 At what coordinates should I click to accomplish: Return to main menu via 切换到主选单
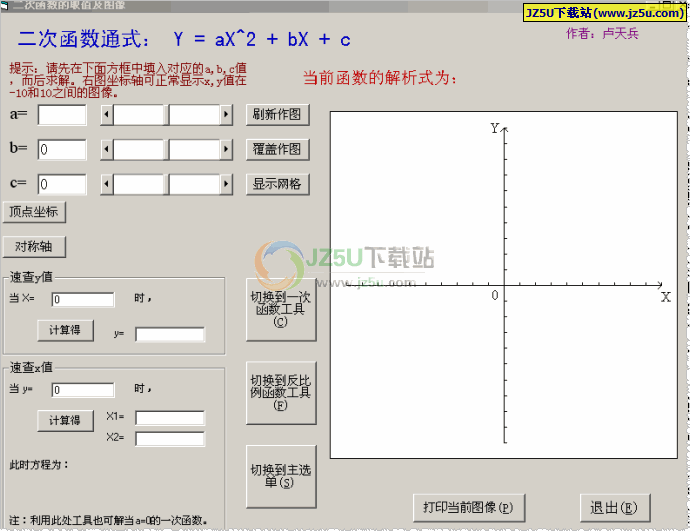click(x=280, y=477)
